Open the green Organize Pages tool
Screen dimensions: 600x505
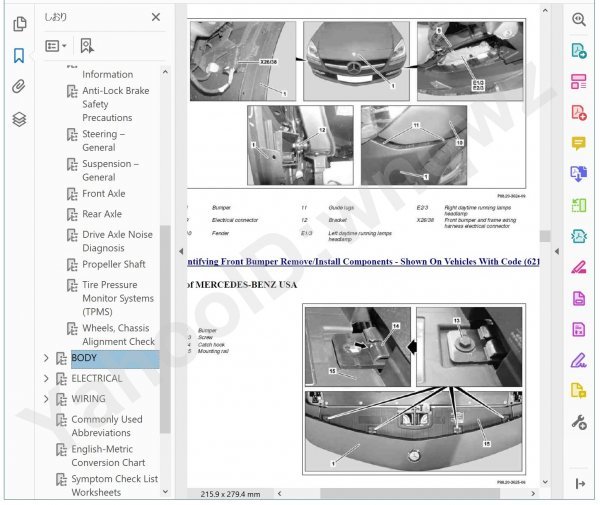click(x=579, y=205)
